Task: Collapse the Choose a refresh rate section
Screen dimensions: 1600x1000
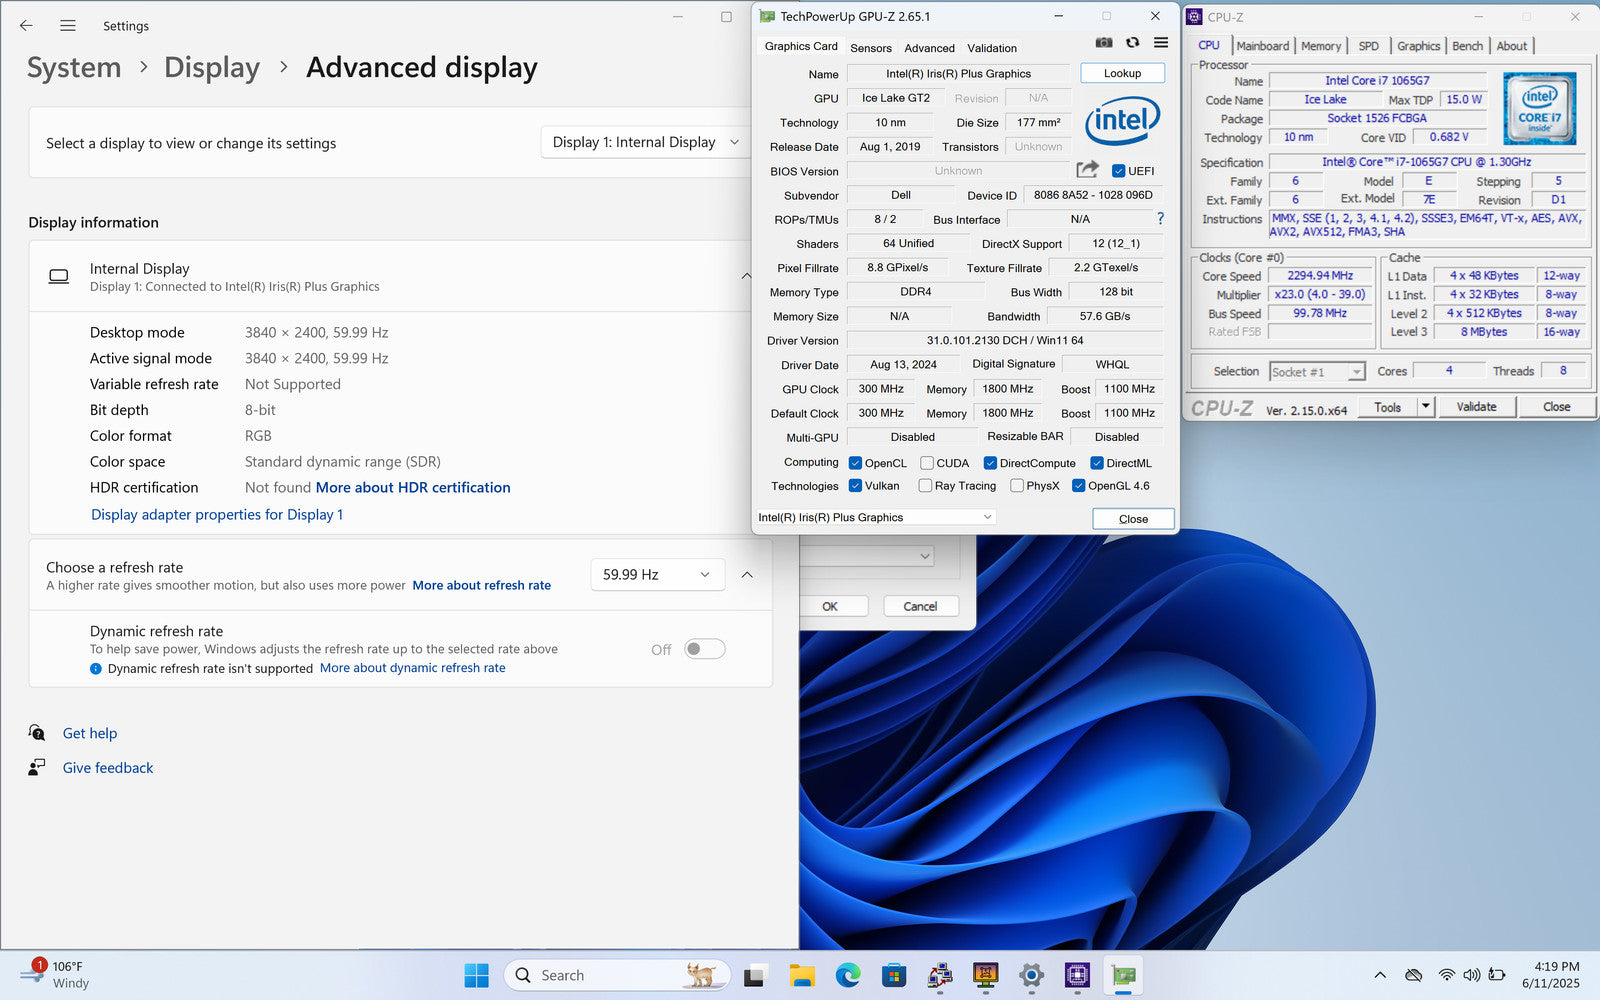Action: tap(747, 575)
